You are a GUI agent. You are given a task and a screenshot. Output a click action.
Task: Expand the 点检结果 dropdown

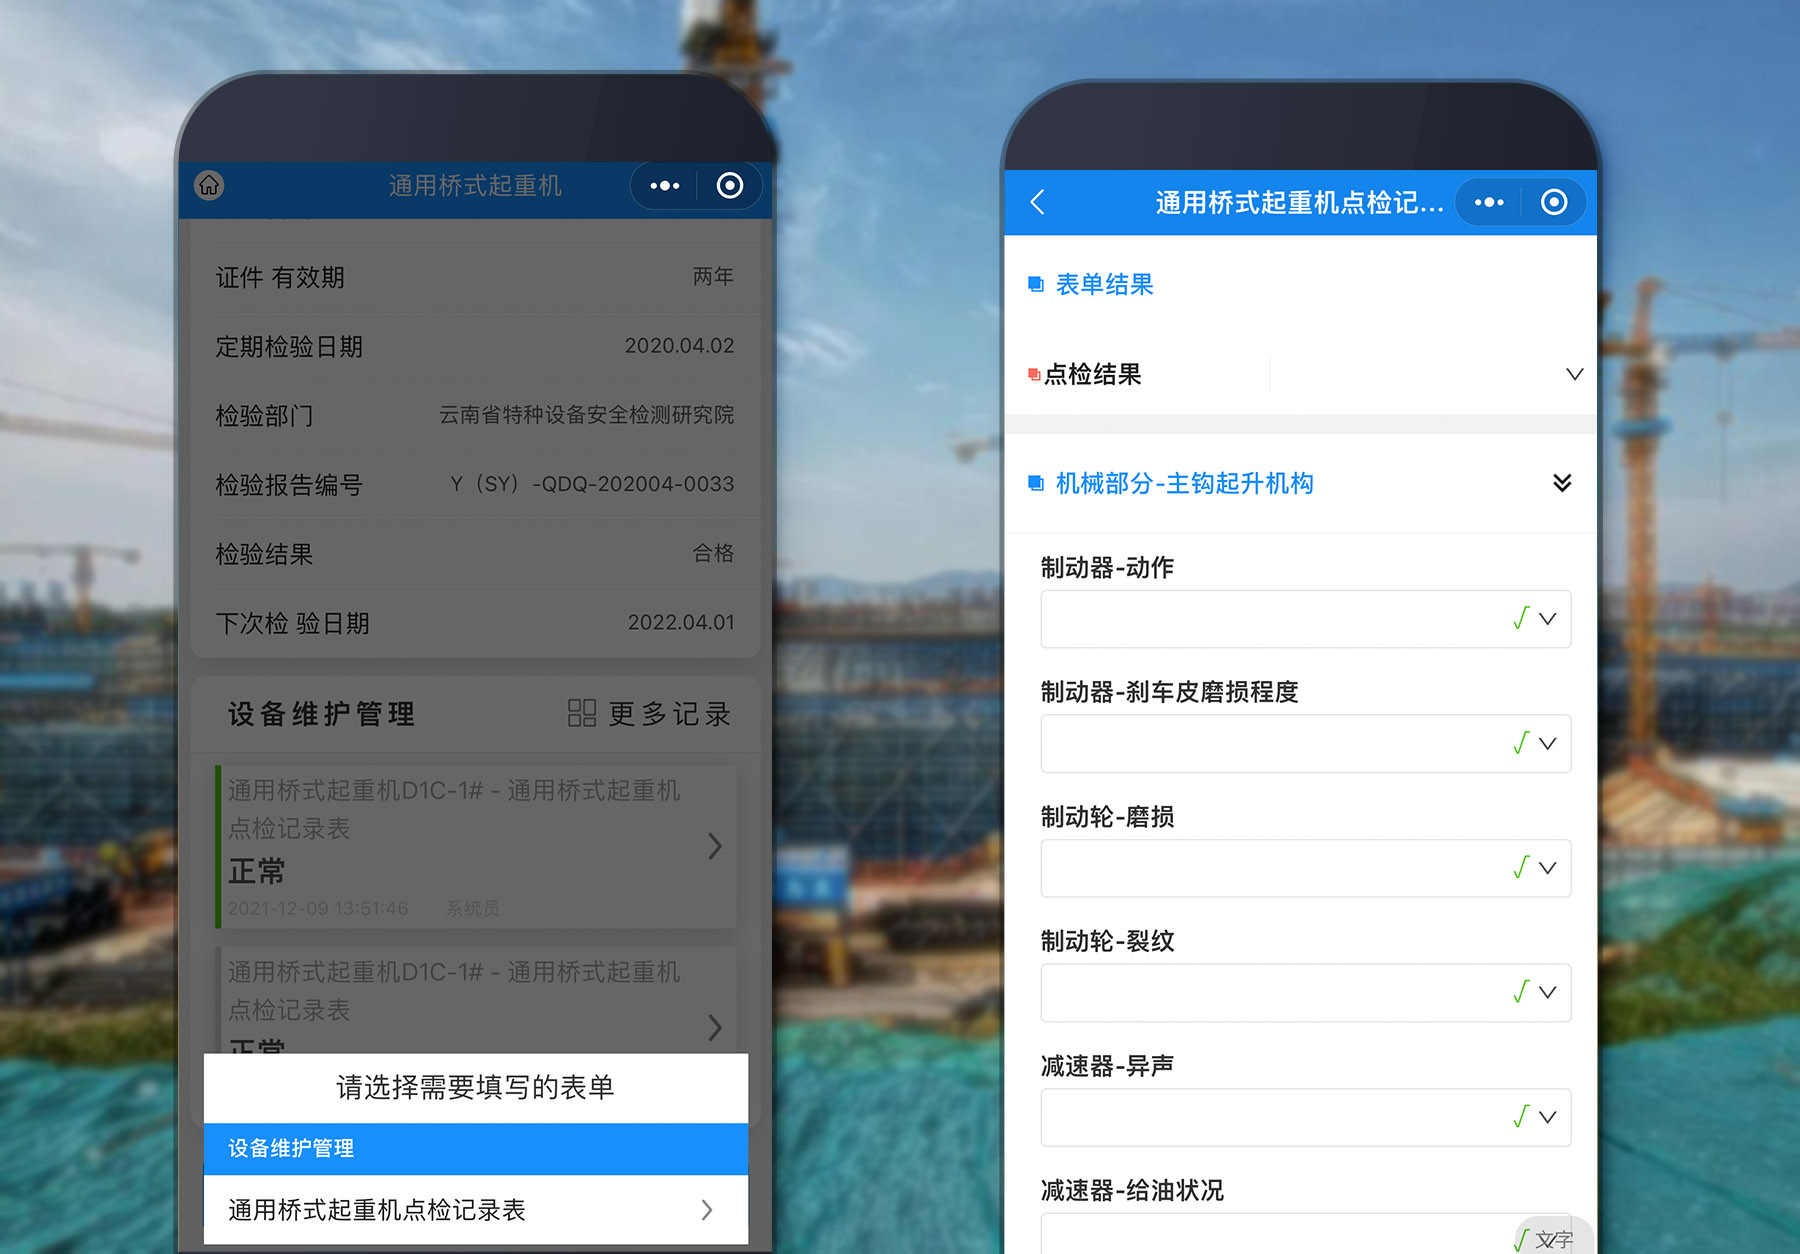tap(1575, 374)
